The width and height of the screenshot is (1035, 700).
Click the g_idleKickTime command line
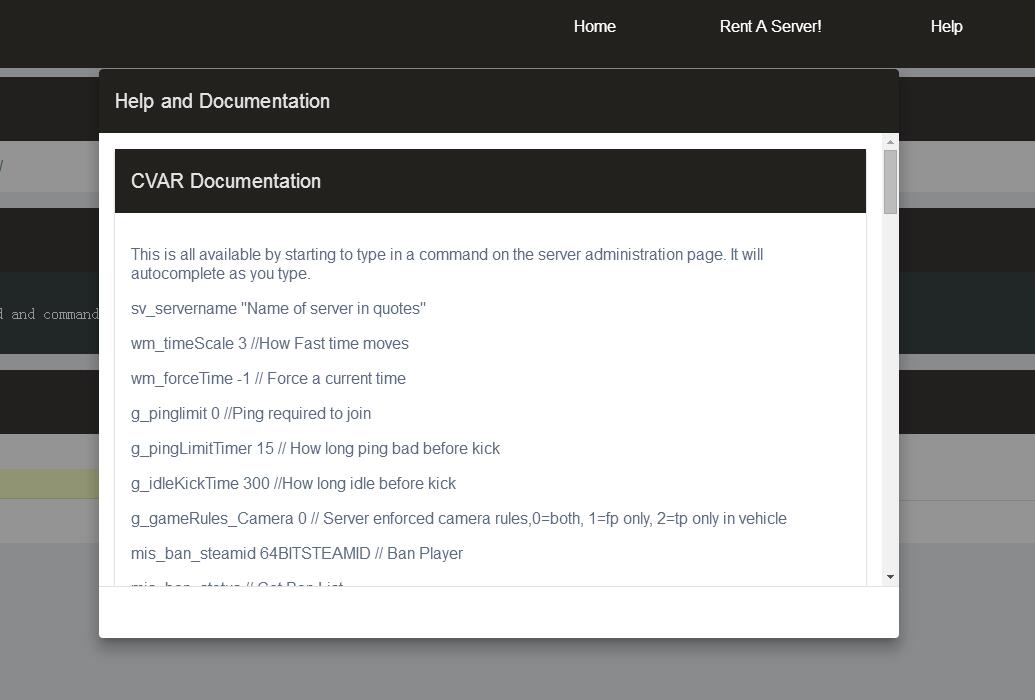point(293,484)
